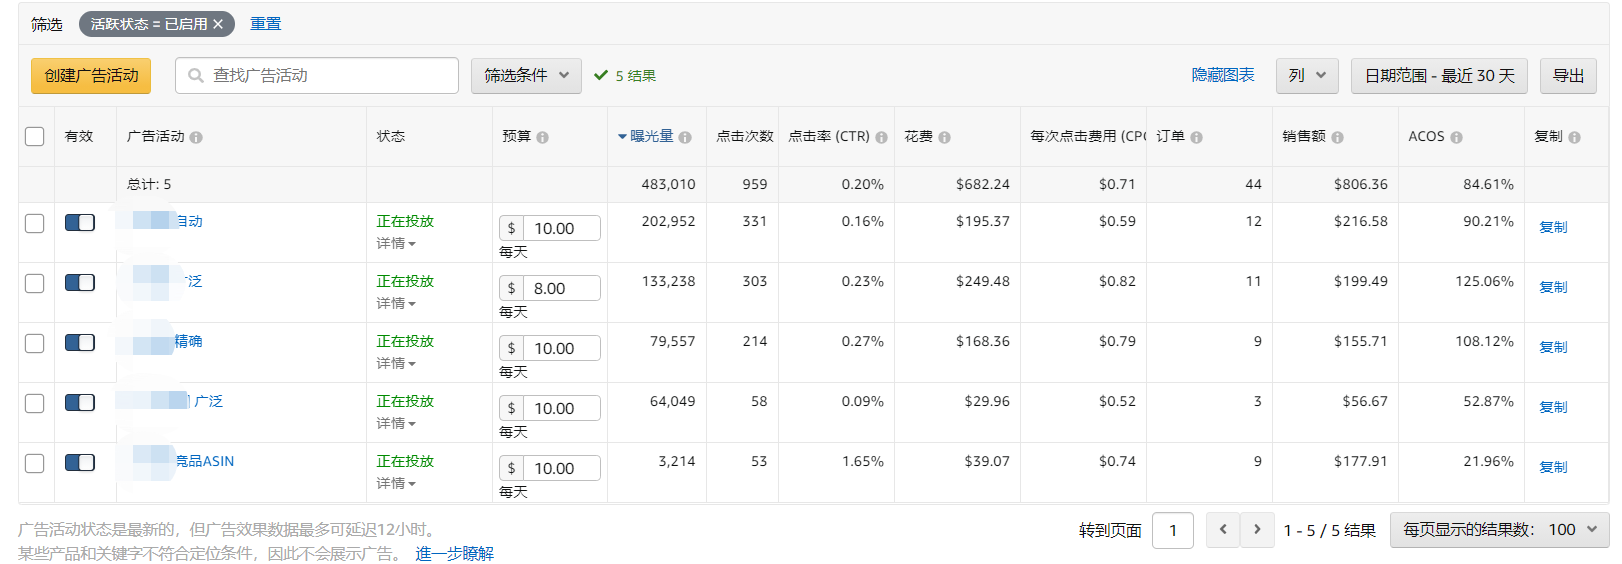Select all campaigns with header checkbox
Image resolution: width=1622 pixels, height=564 pixels.
pyautogui.click(x=35, y=136)
